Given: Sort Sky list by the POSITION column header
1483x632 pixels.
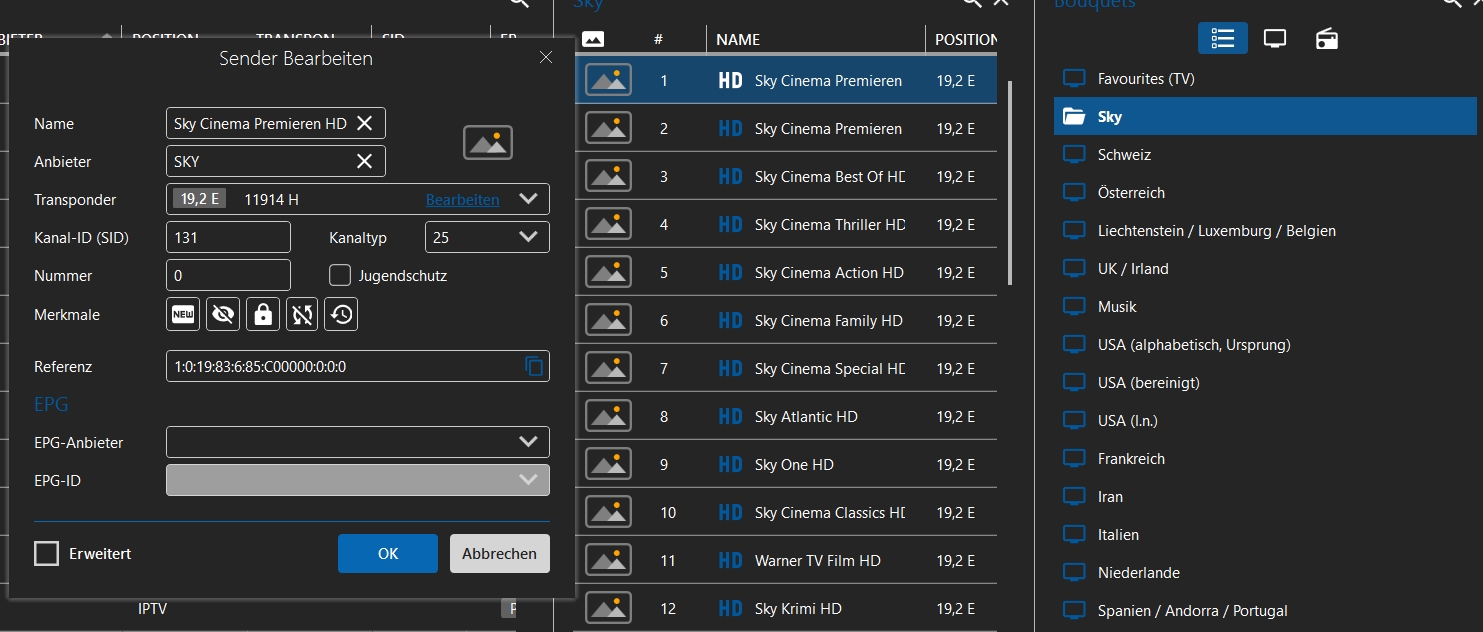Looking at the screenshot, I should [x=966, y=40].
